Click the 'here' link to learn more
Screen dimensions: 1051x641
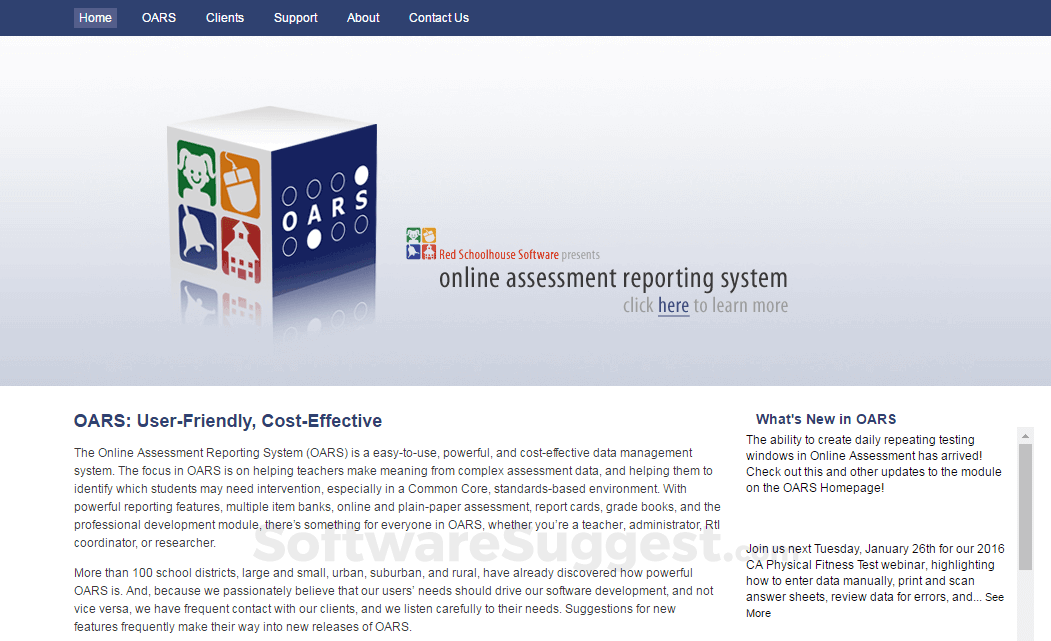[x=673, y=305]
